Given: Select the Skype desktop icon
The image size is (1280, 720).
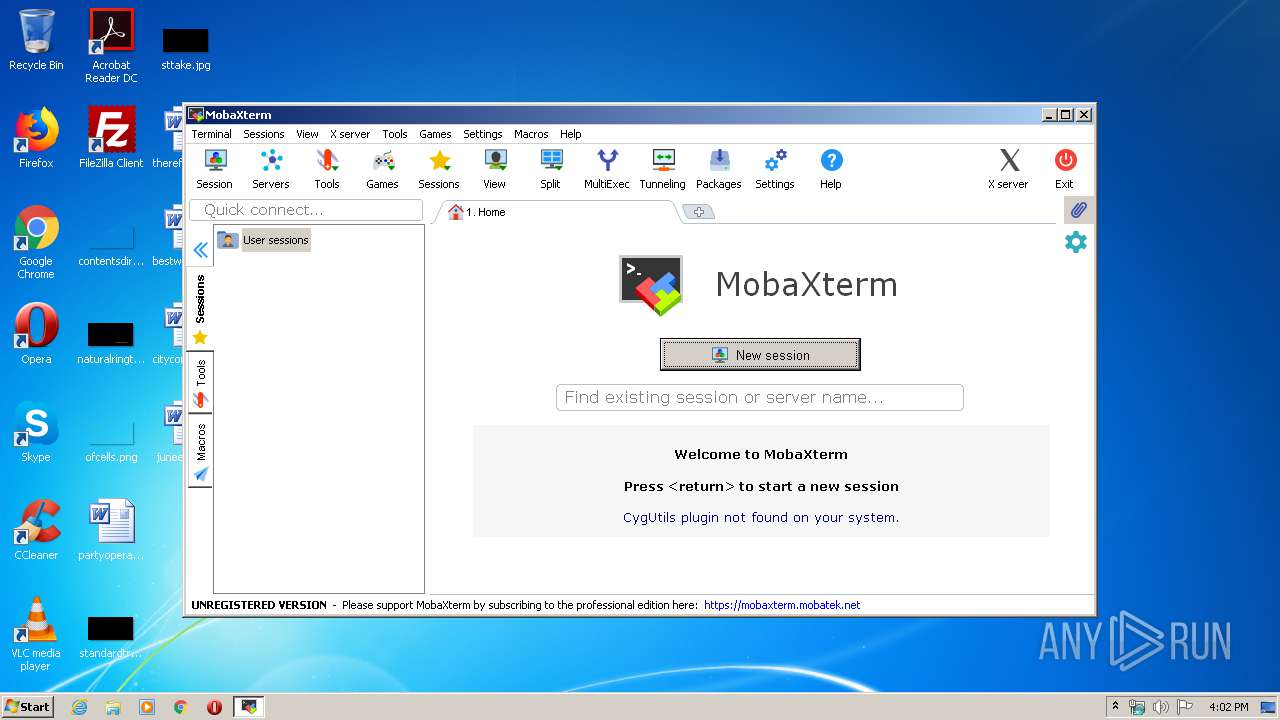Looking at the screenshot, I should 36,432.
